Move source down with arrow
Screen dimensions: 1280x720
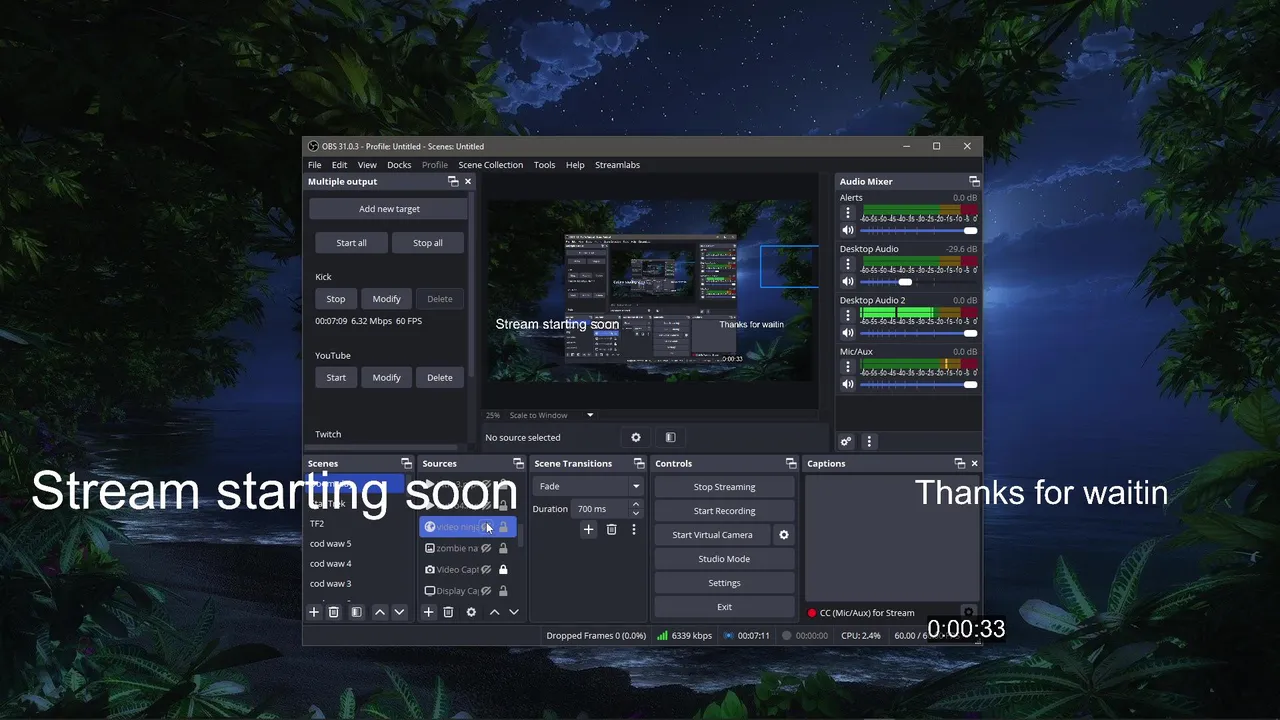514,612
